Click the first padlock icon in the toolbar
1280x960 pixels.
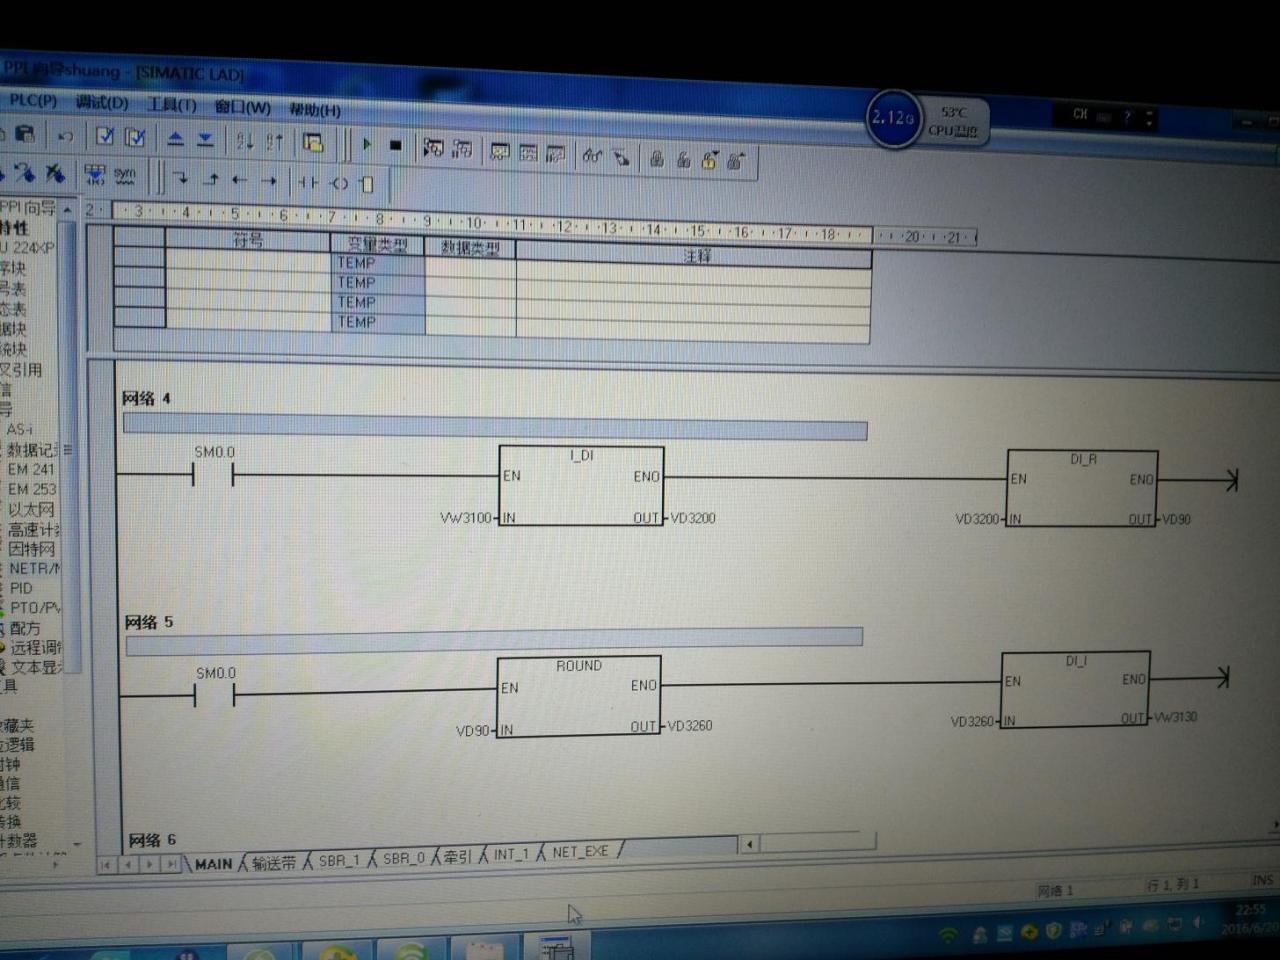[657, 158]
